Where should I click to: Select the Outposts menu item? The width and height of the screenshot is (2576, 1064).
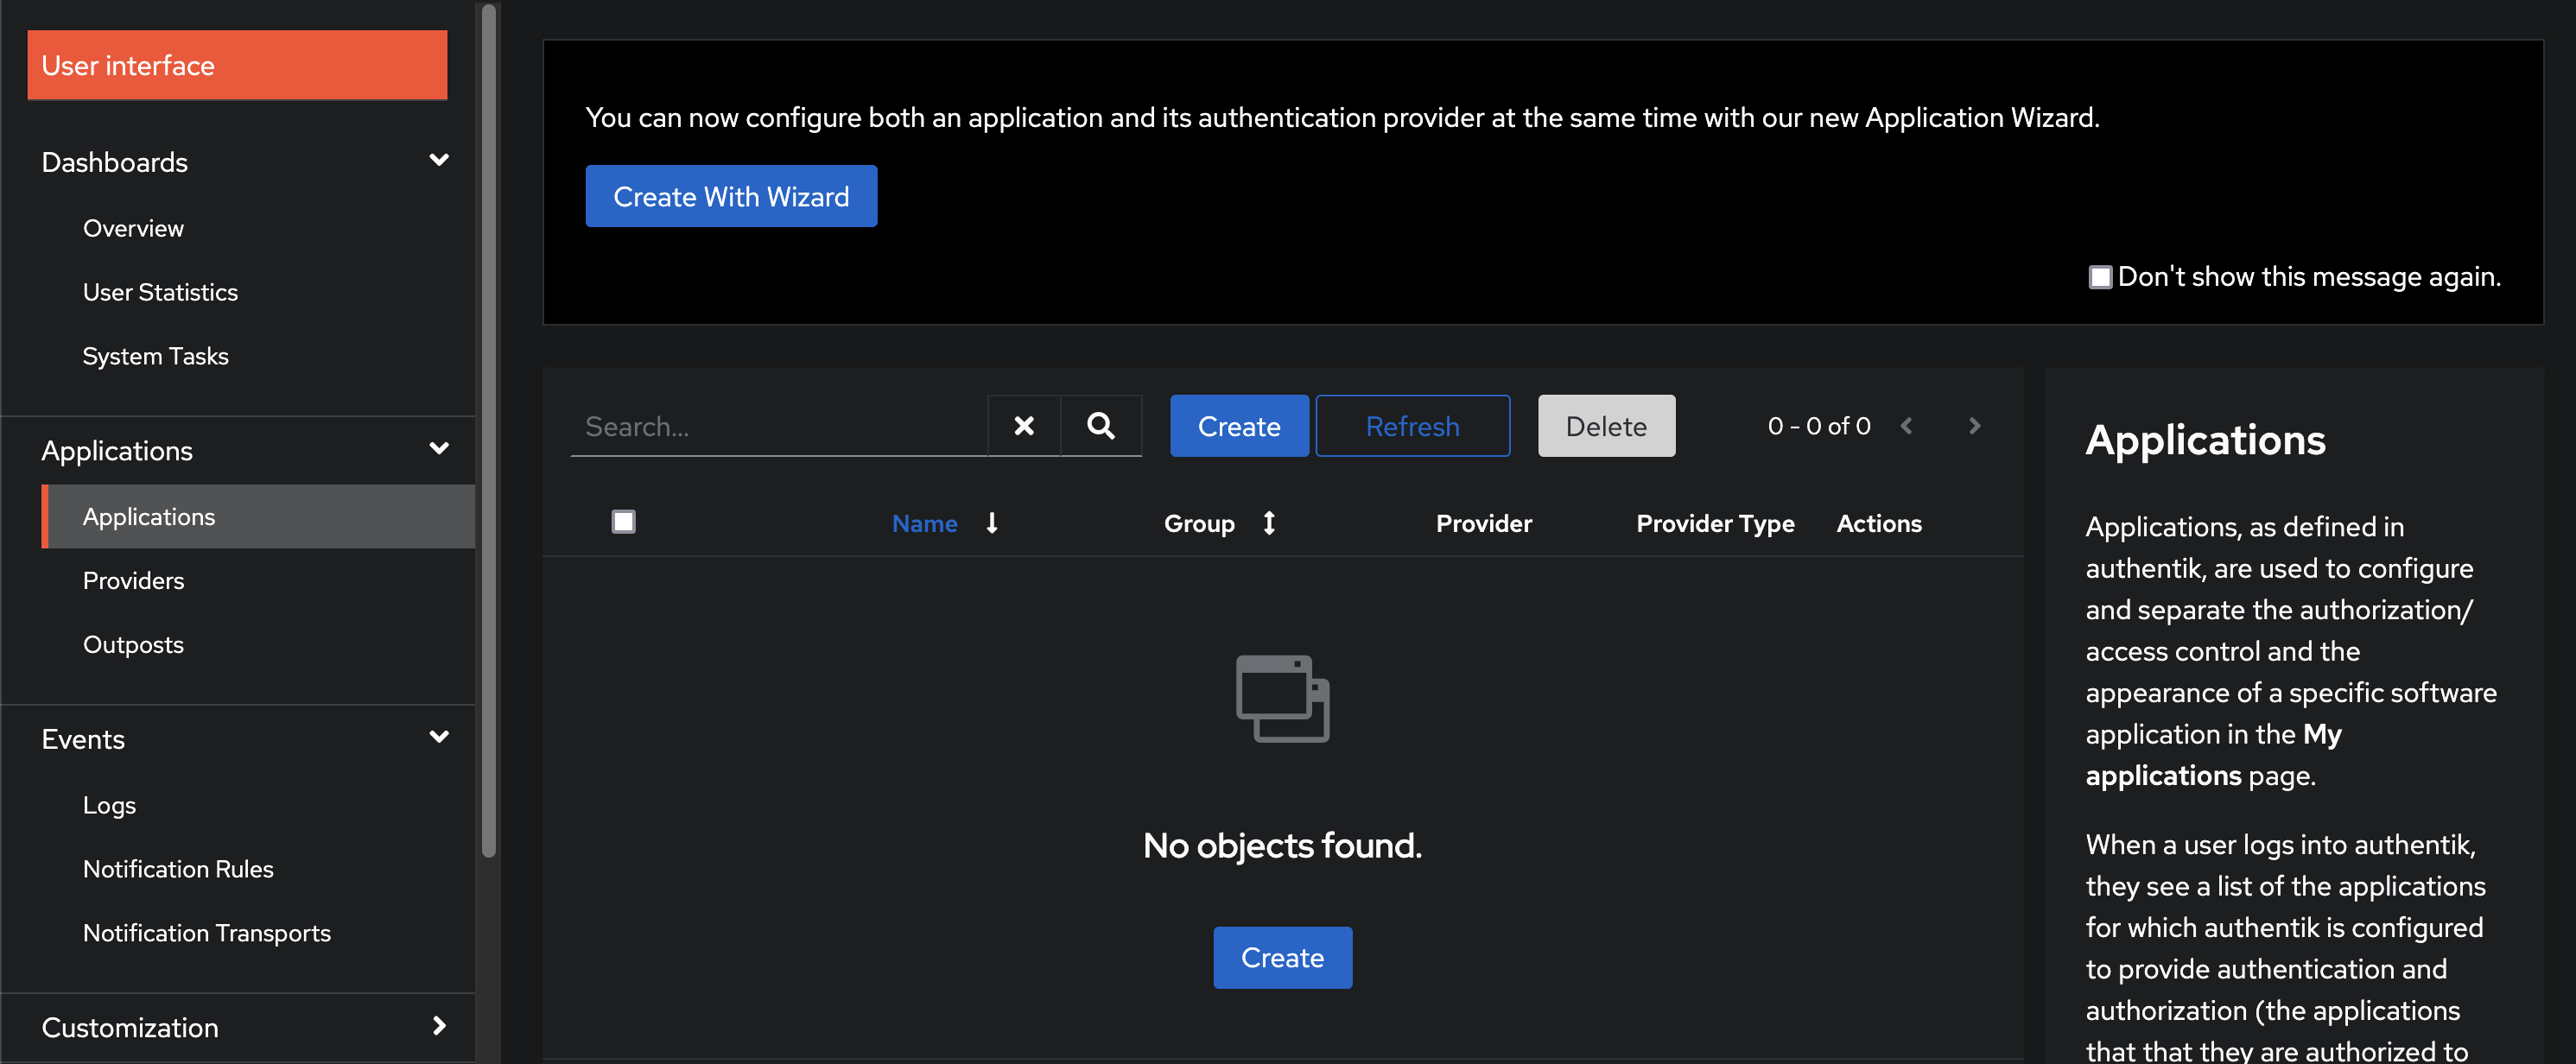133,642
